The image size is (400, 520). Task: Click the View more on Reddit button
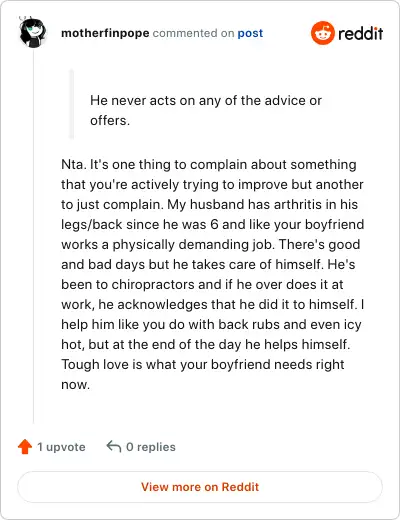[200, 487]
